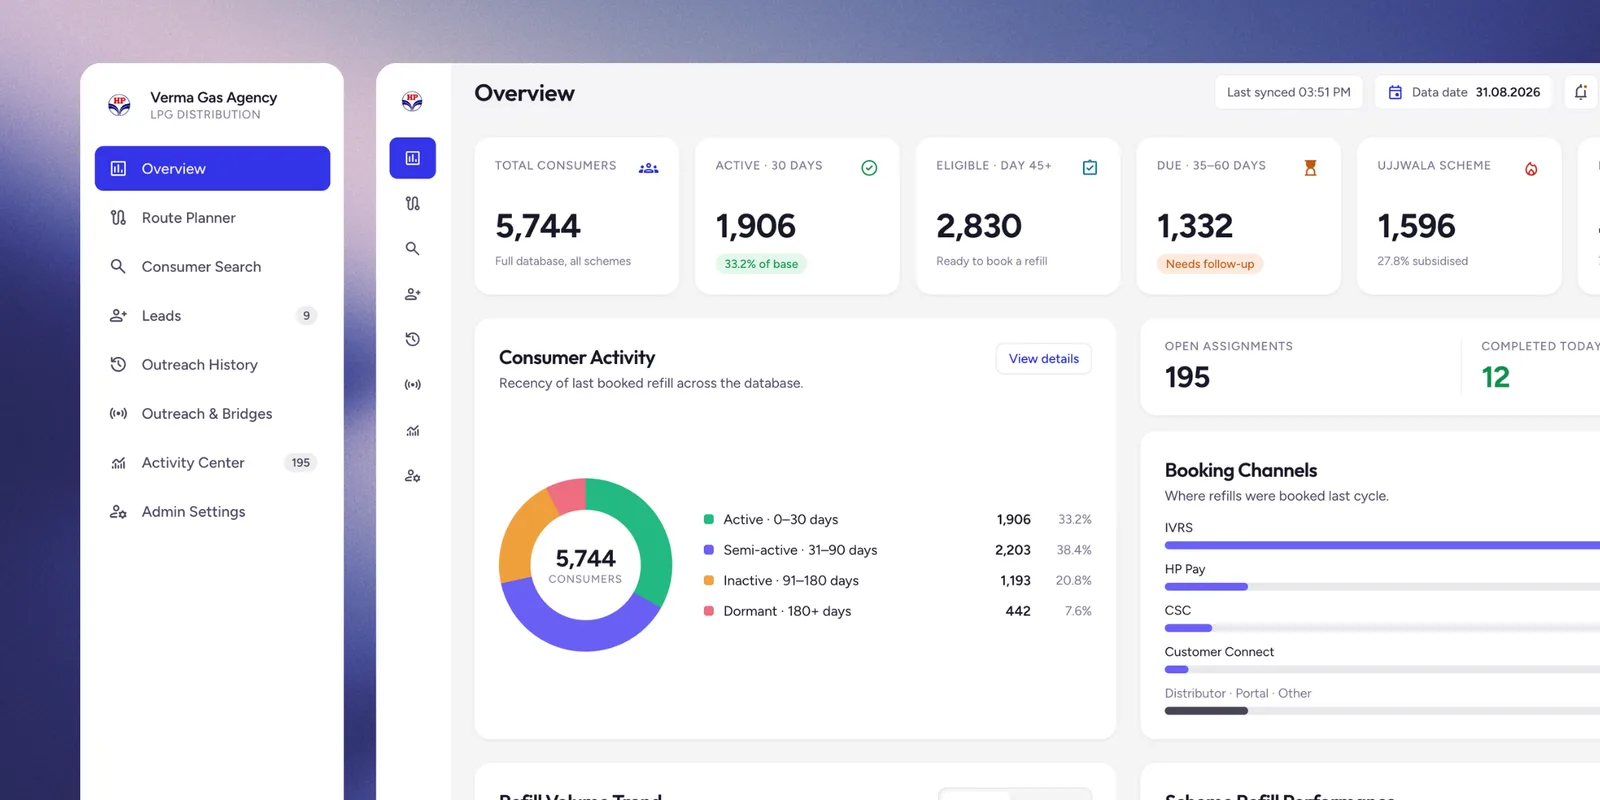1600x800 pixels.
Task: Click the activity chart icon in the collapsed rail
Action: [412, 430]
